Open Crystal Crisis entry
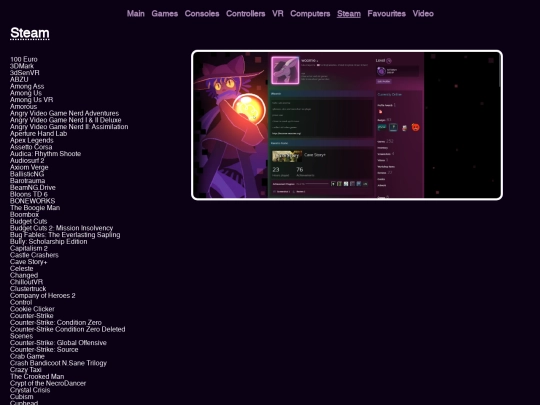Viewport: 540px width, 405px height. pos(30,390)
